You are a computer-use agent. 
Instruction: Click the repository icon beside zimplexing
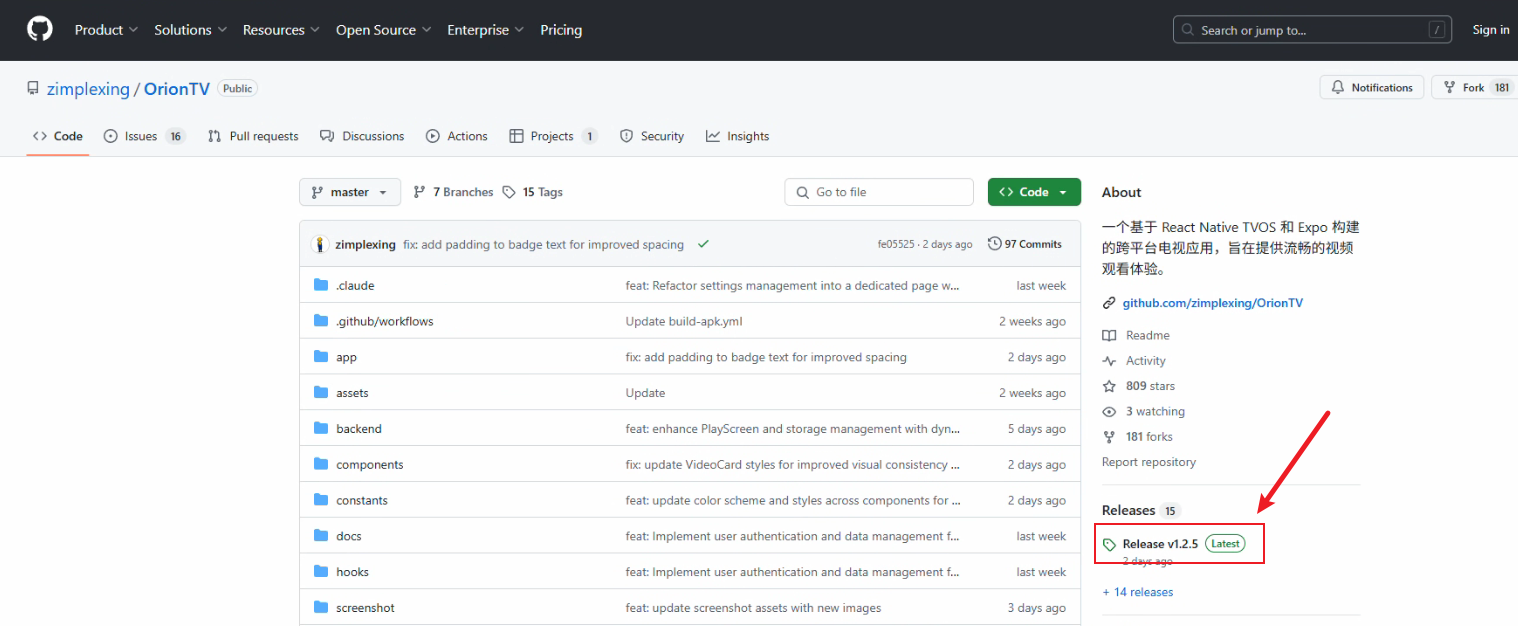33,88
